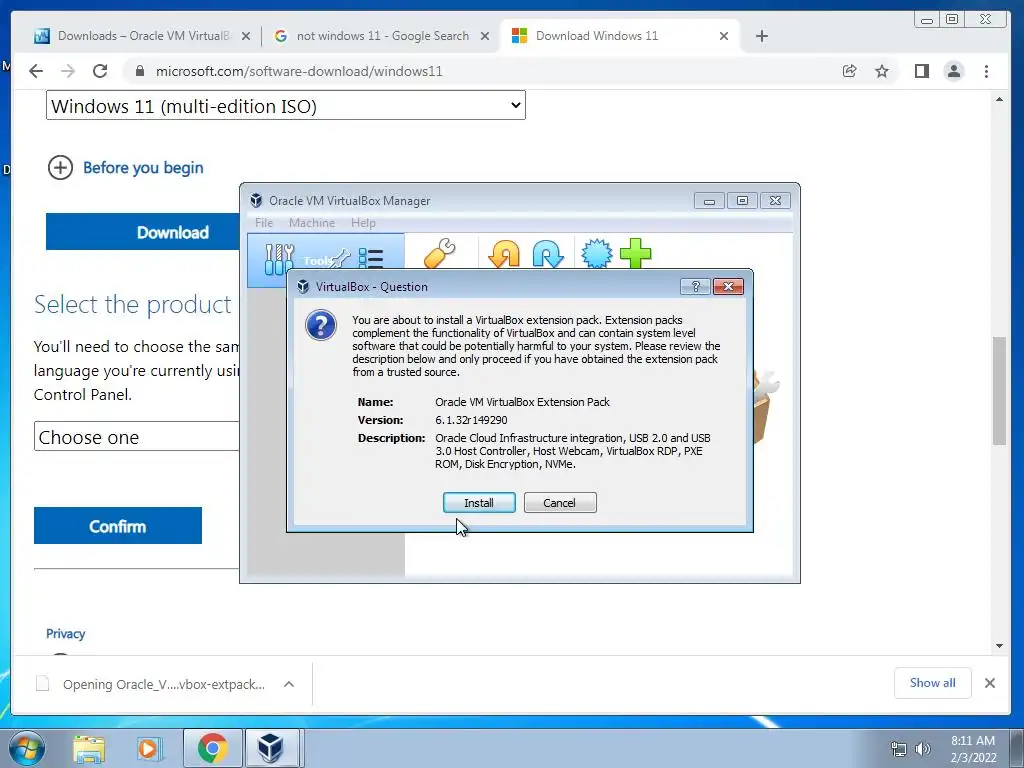Click the volume speaker tray icon

(922, 749)
